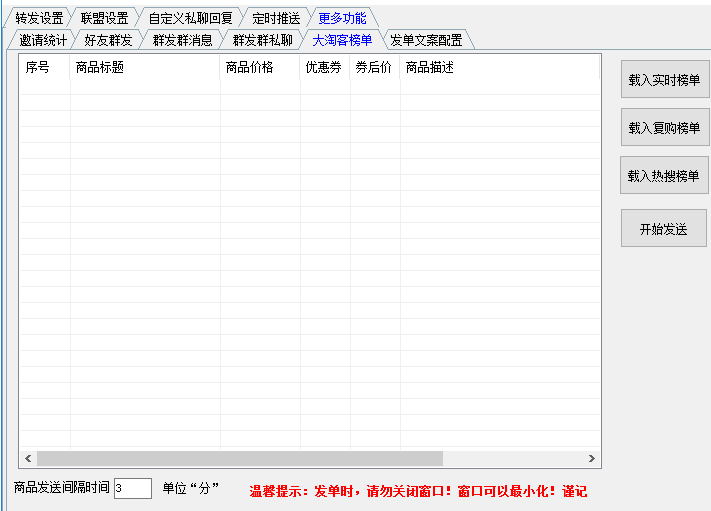
Task: Click the 商品价格 column header
Action: point(260,67)
